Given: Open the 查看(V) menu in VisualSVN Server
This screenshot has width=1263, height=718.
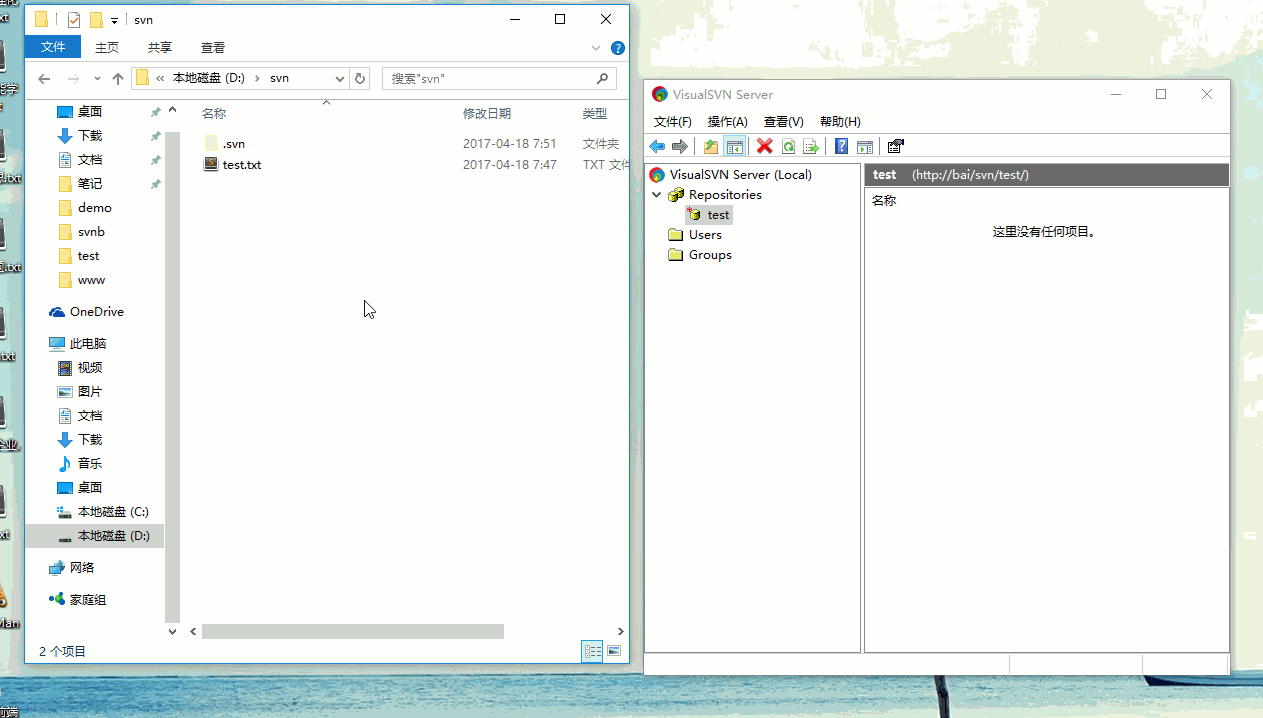Looking at the screenshot, I should [784, 122].
